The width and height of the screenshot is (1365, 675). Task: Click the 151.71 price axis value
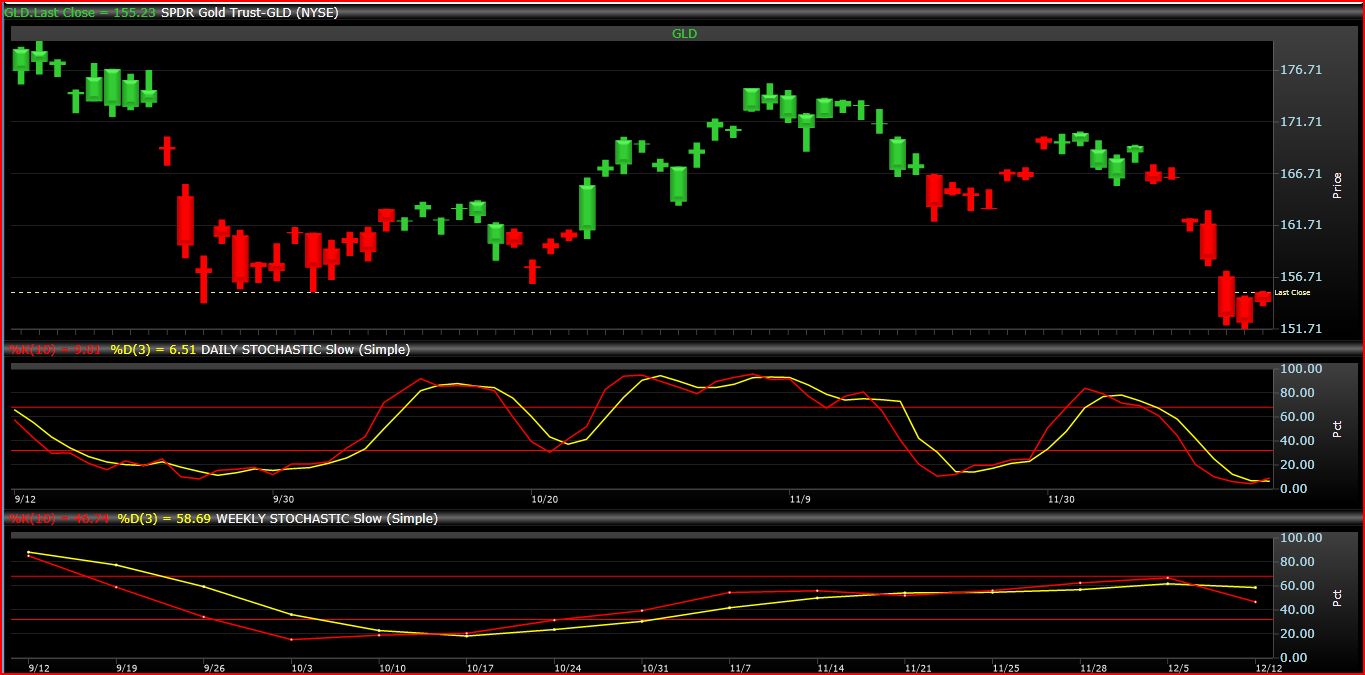pyautogui.click(x=1301, y=328)
